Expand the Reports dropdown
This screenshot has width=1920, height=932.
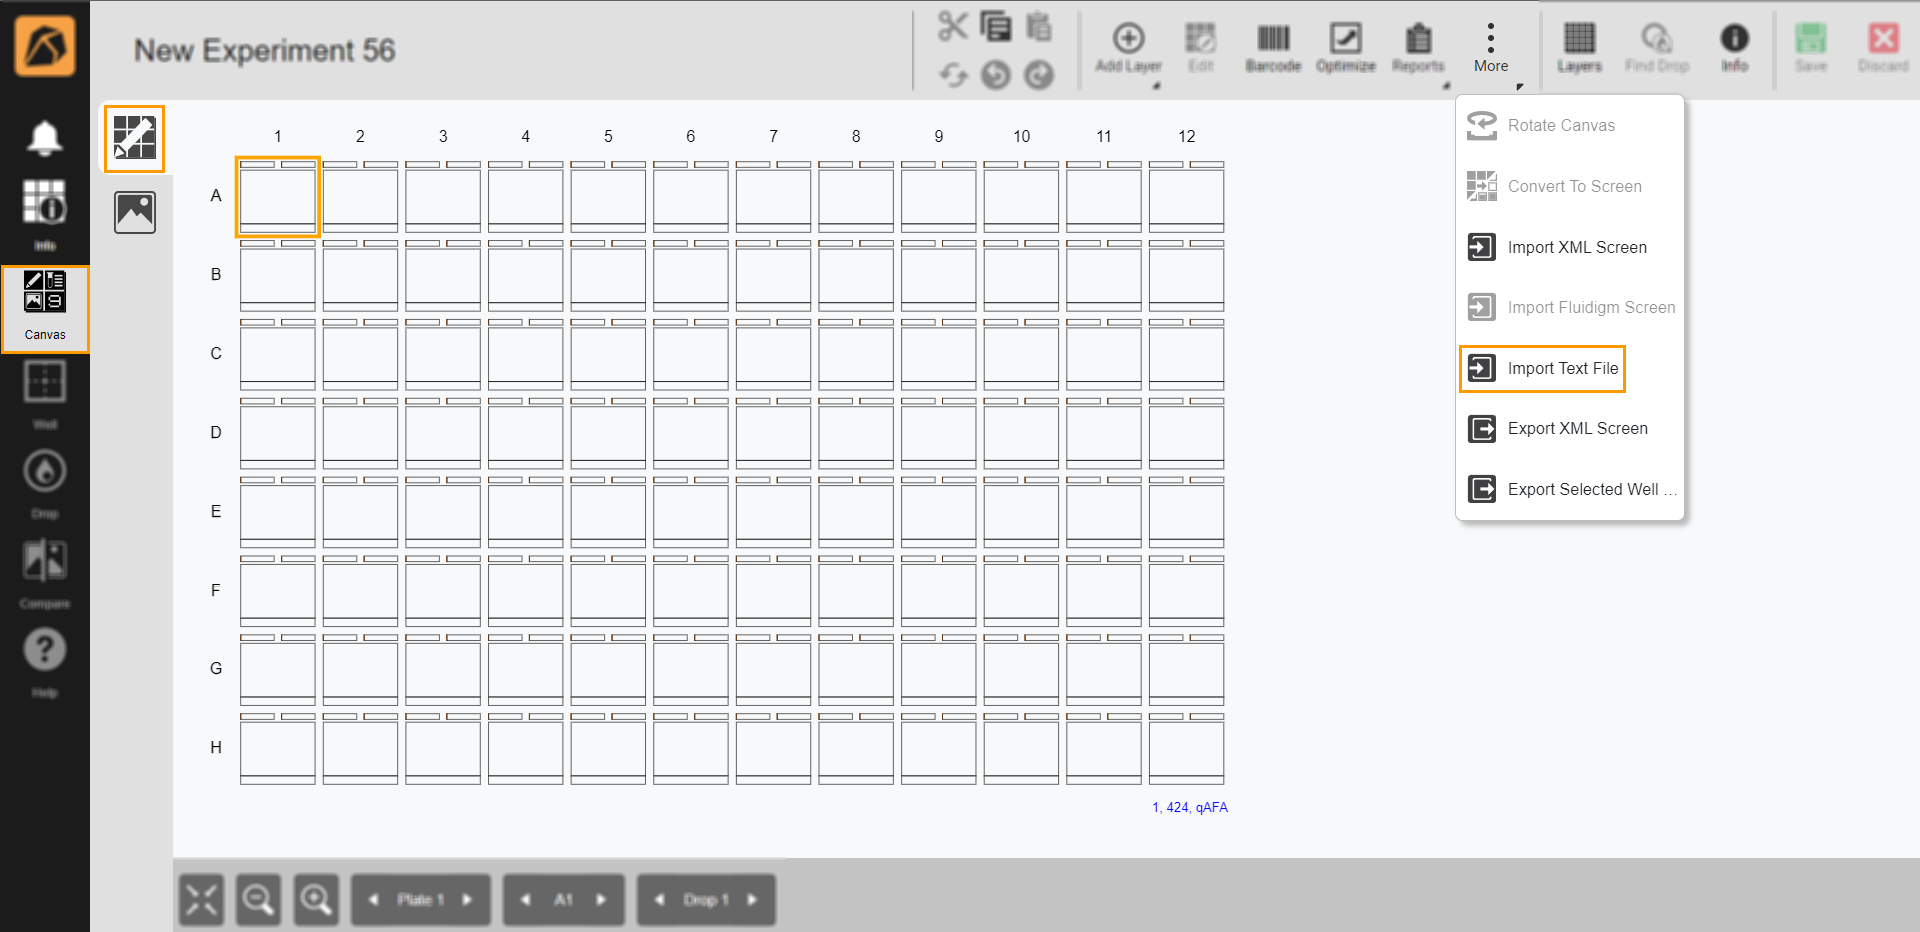(x=1445, y=86)
